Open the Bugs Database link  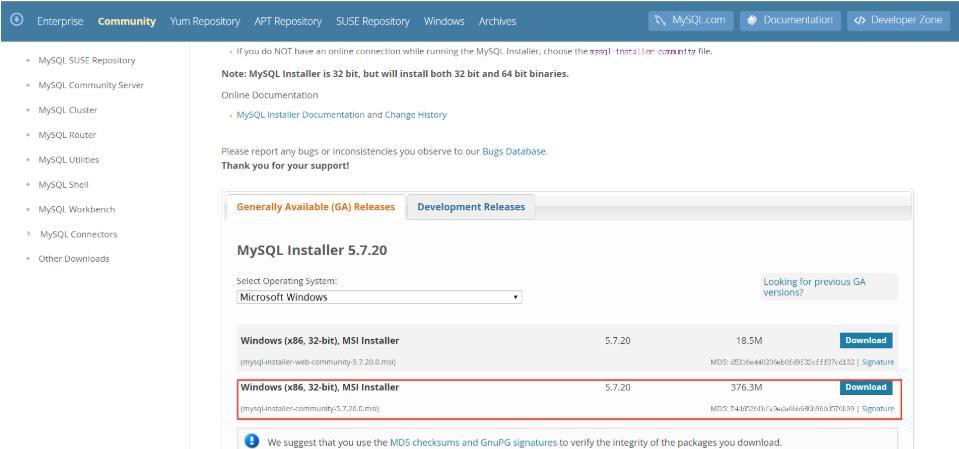[x=514, y=151]
